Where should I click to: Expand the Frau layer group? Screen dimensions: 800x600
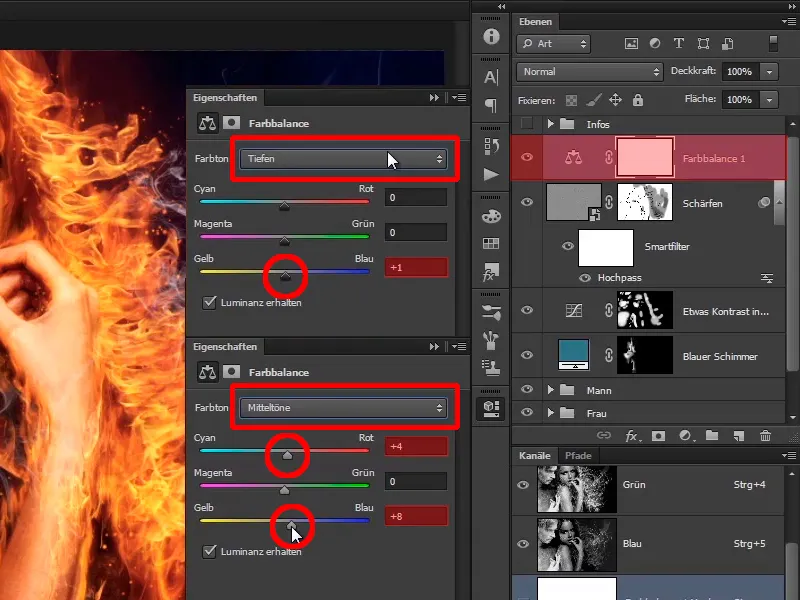coord(550,413)
